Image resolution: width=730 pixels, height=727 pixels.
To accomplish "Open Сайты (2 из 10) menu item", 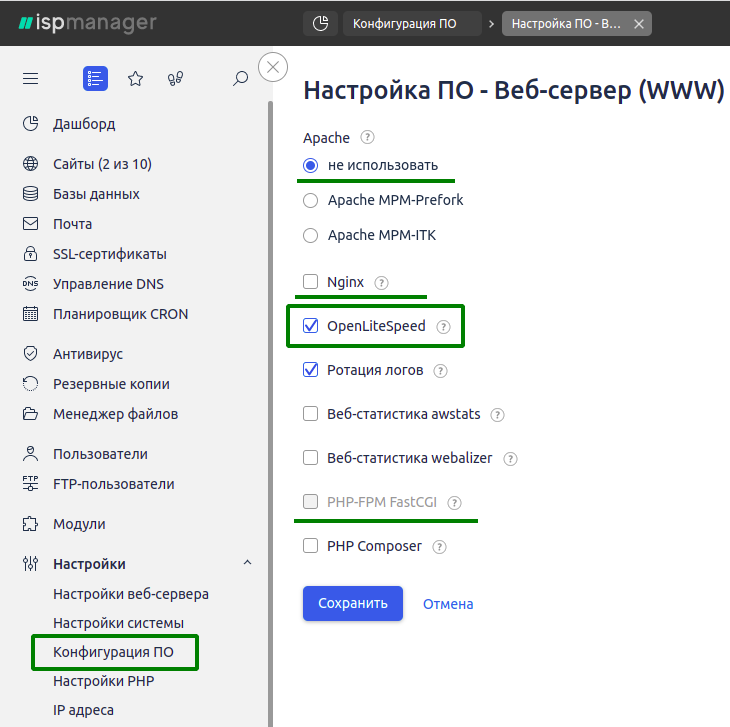I will pos(102,164).
